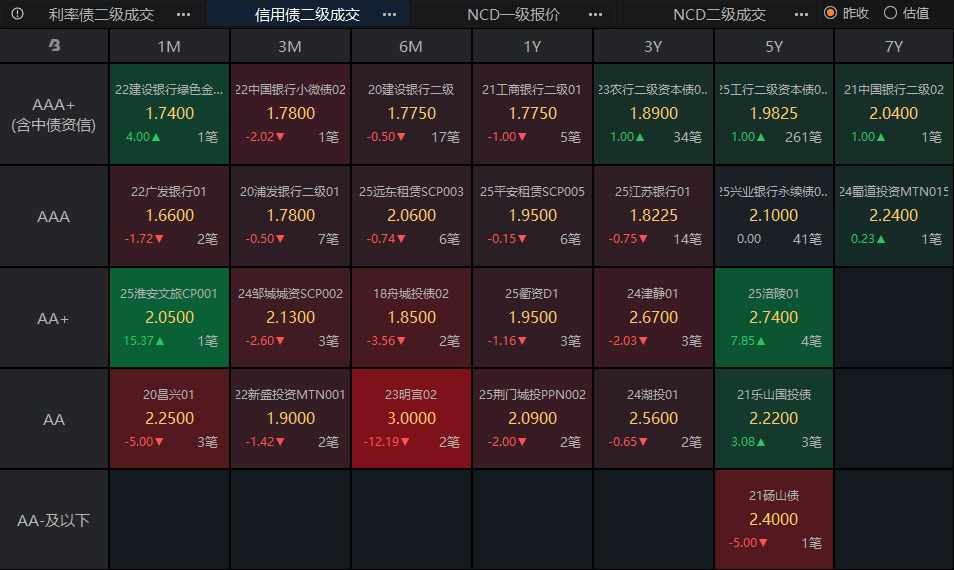This screenshot has width=954, height=570.
Task: Open the more menu beside NCD二级成交
Action: [x=801, y=14]
